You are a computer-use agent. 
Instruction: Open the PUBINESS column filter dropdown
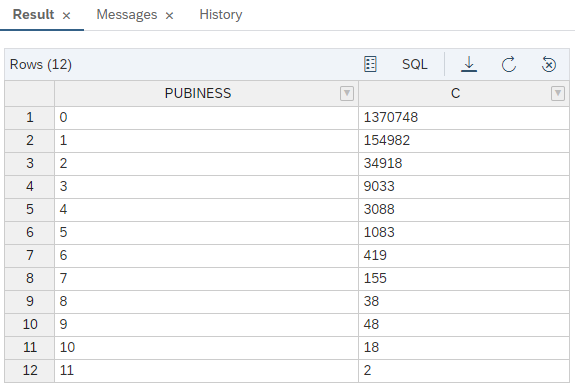point(347,93)
